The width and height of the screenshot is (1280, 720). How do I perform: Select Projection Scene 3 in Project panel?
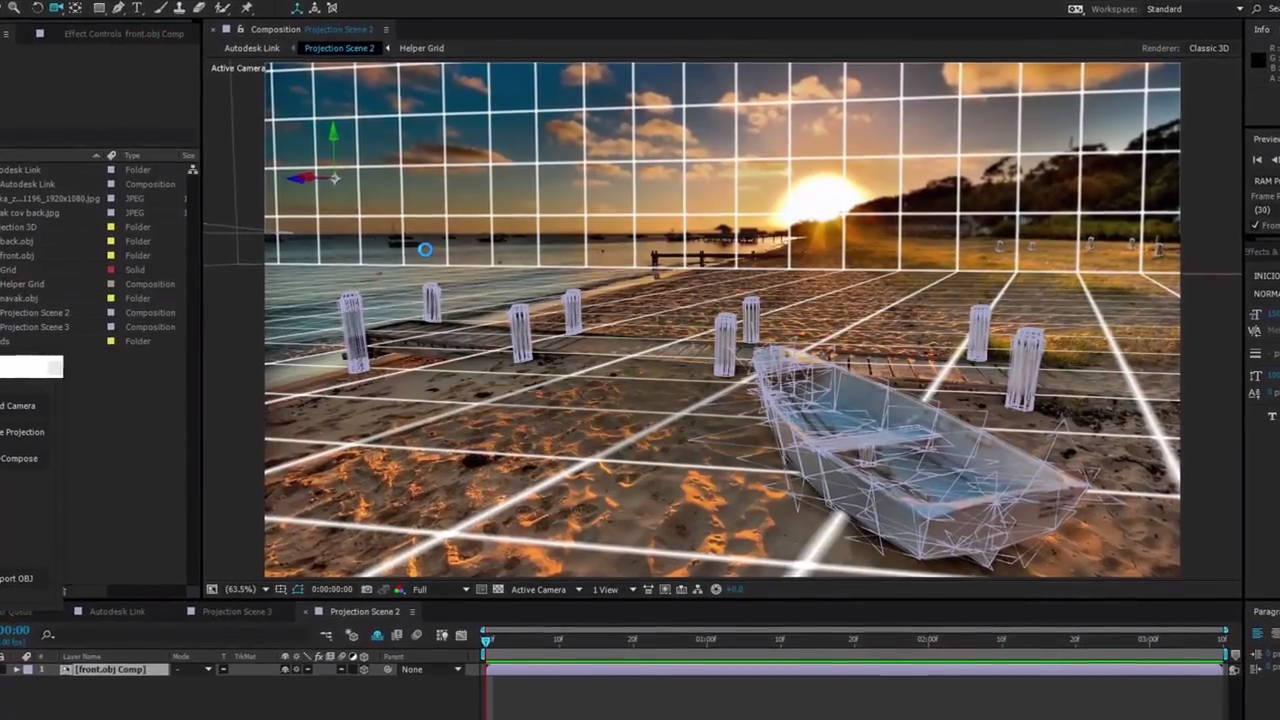tap(34, 327)
